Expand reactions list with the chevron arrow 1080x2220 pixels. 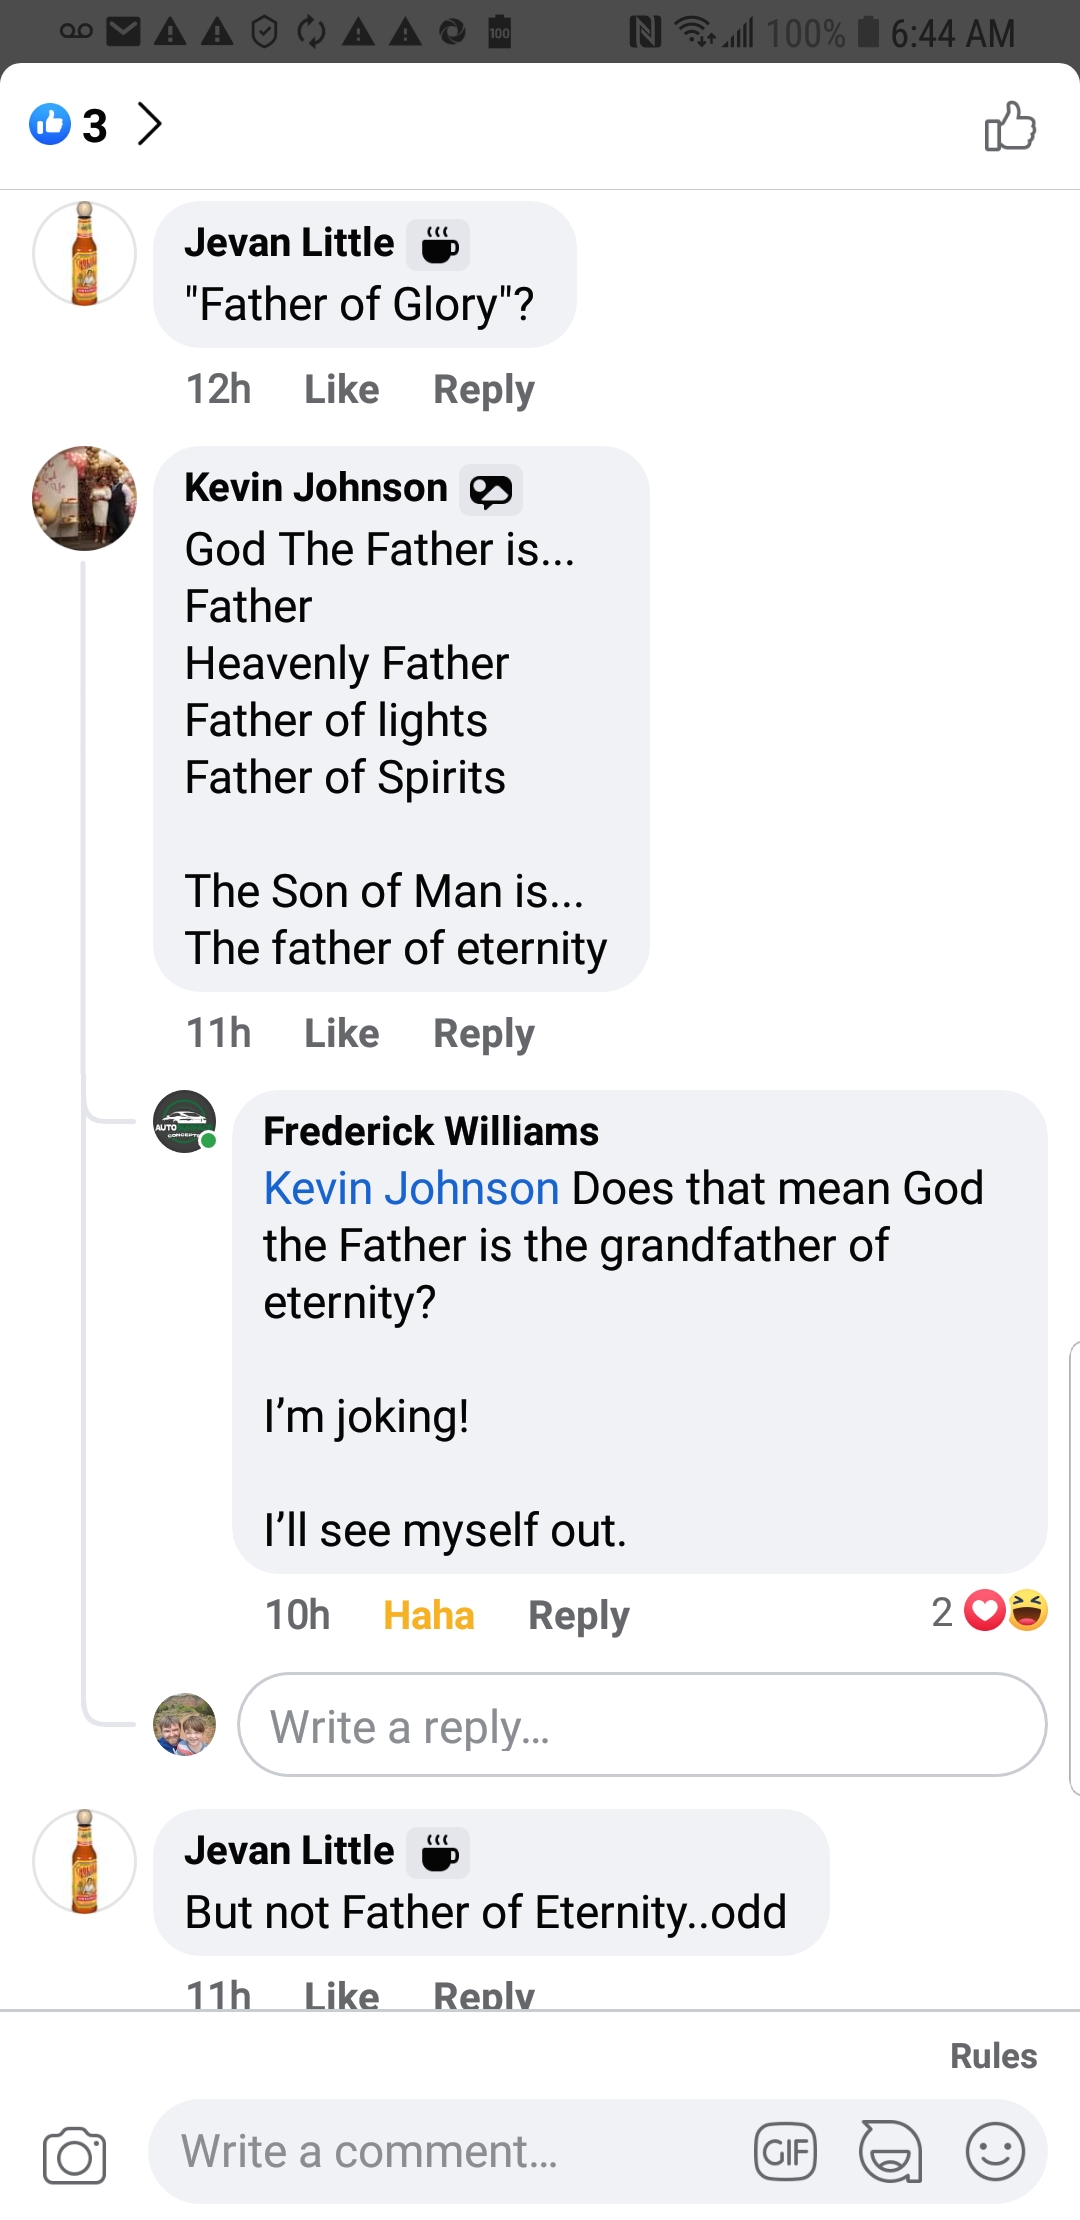point(150,124)
